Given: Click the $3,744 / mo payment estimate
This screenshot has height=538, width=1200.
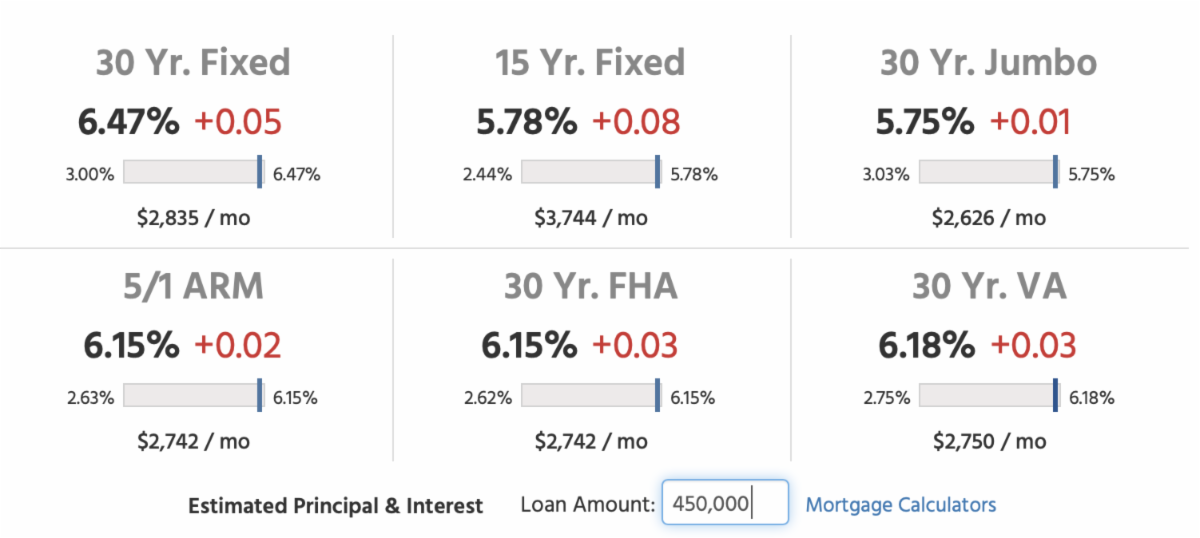Looking at the screenshot, I should [590, 218].
